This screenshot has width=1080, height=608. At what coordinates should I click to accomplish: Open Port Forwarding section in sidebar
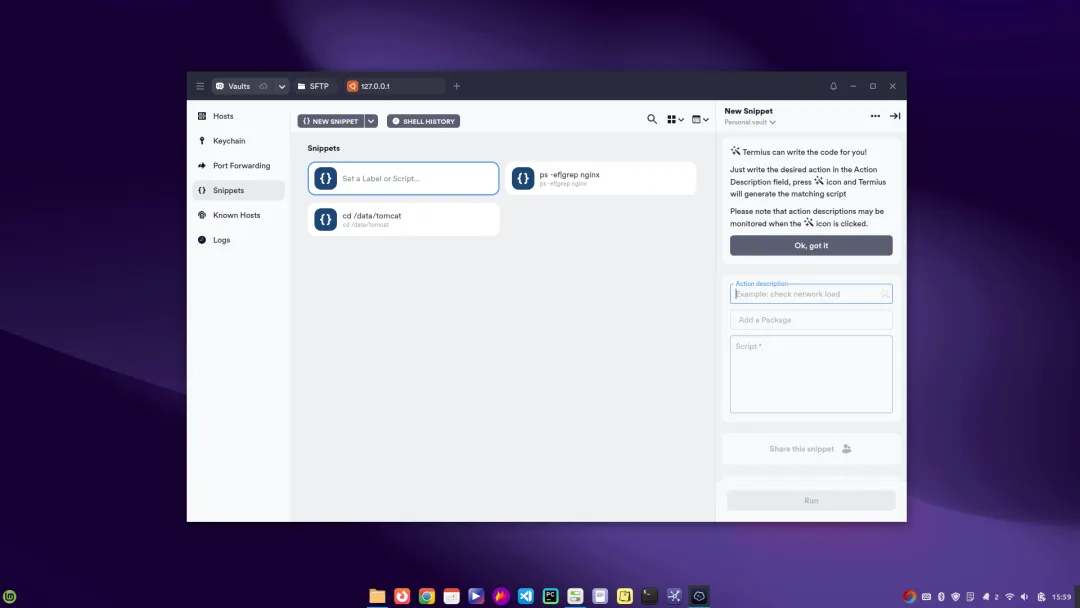click(x=239, y=166)
